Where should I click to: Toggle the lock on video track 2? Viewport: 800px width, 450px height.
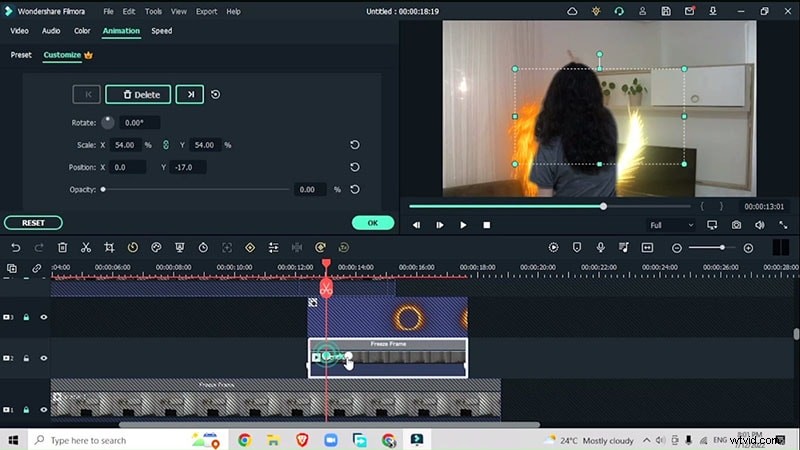27,357
